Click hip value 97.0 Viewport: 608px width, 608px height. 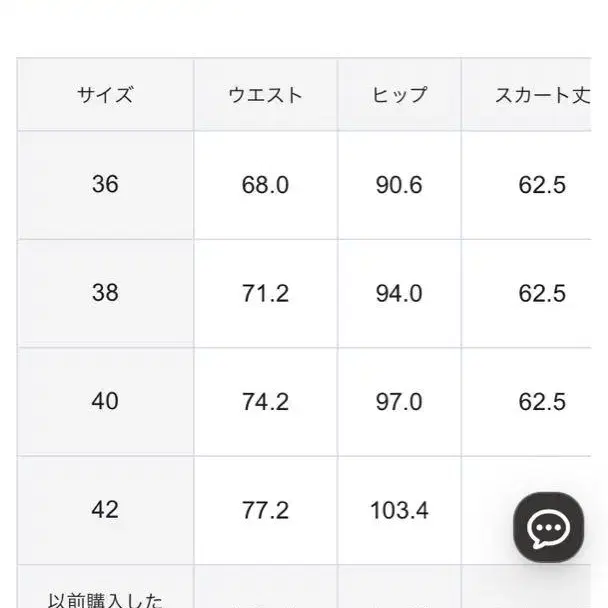[399, 402]
